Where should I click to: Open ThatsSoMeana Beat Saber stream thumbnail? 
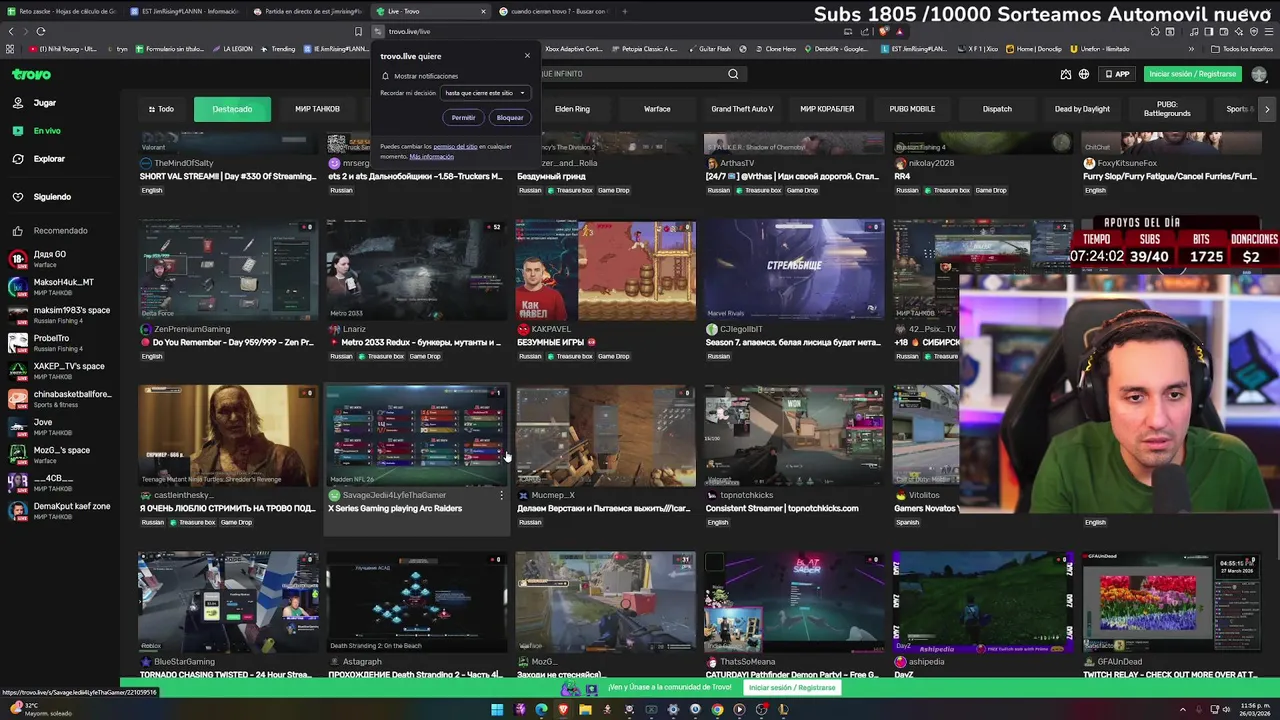pos(794,602)
